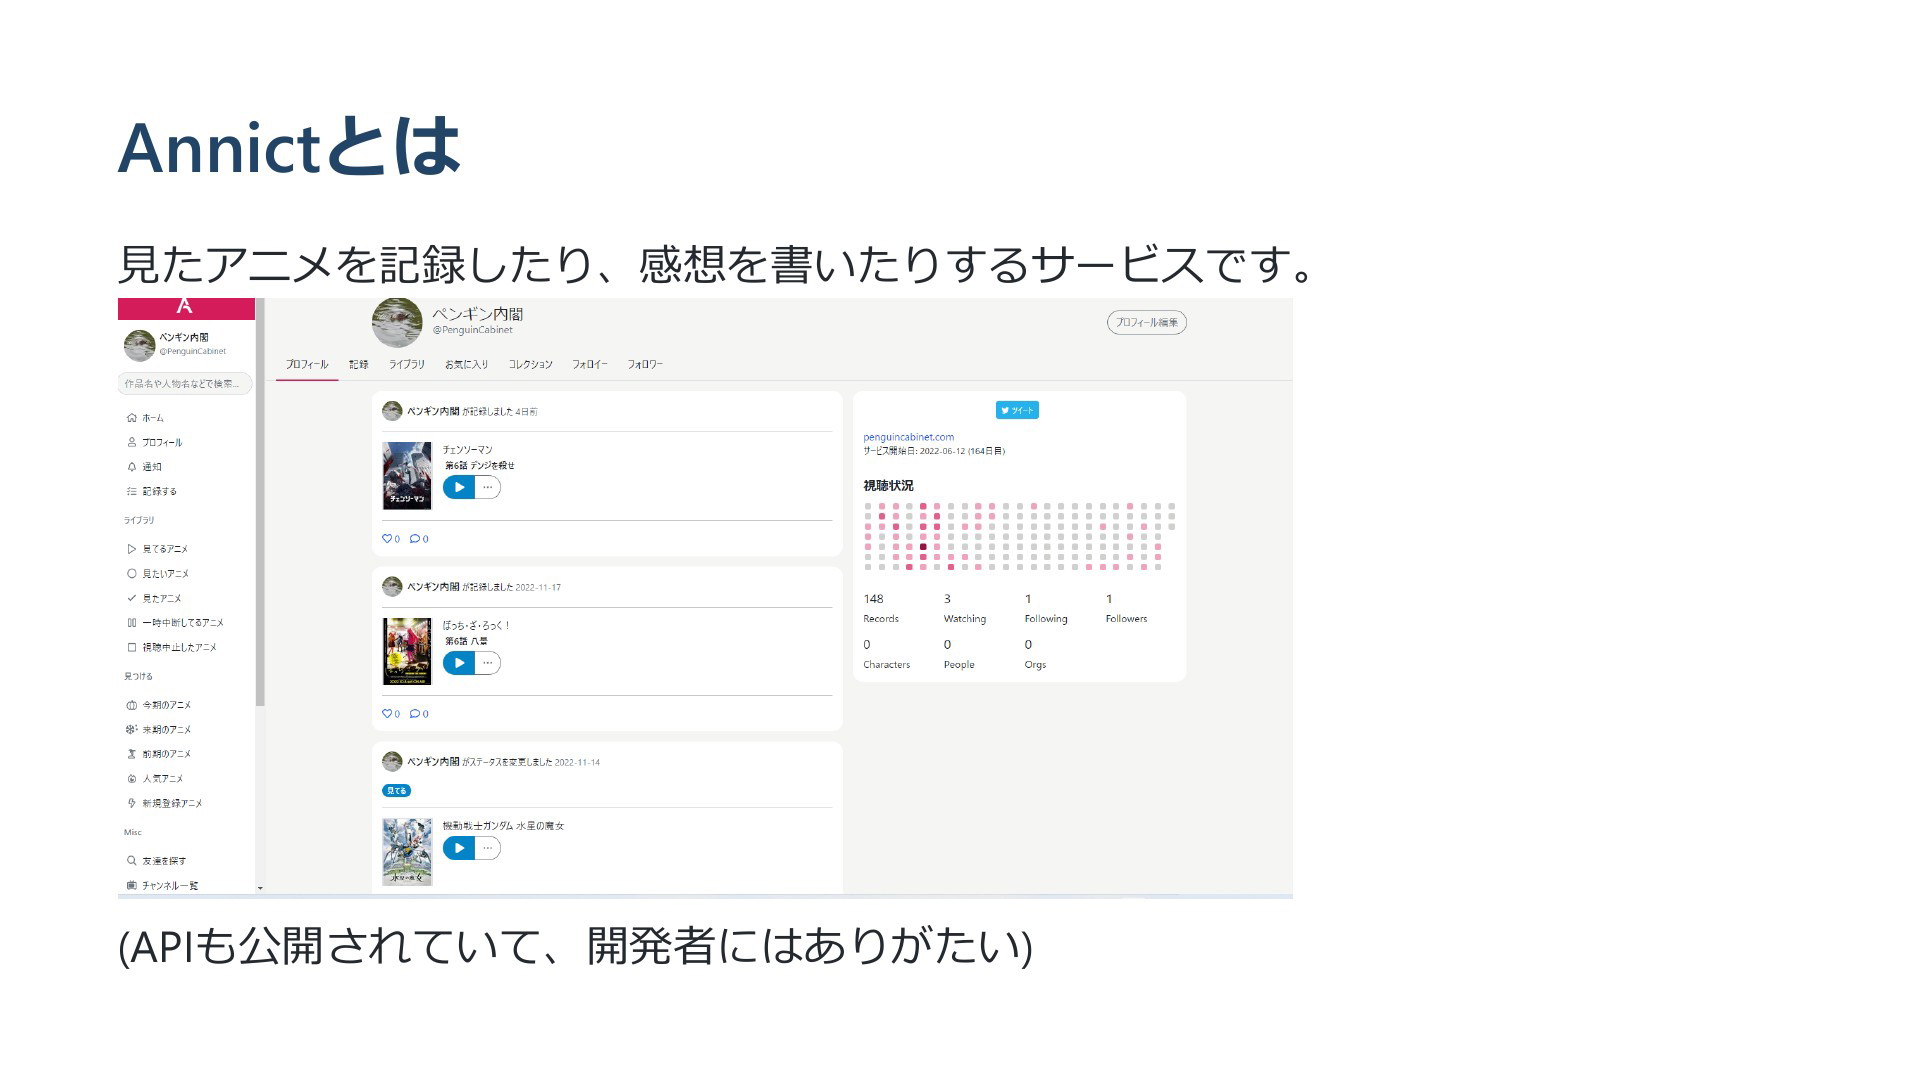Switch to the フォロワー tab
Screen dimensions: 1920x1080
click(645, 365)
